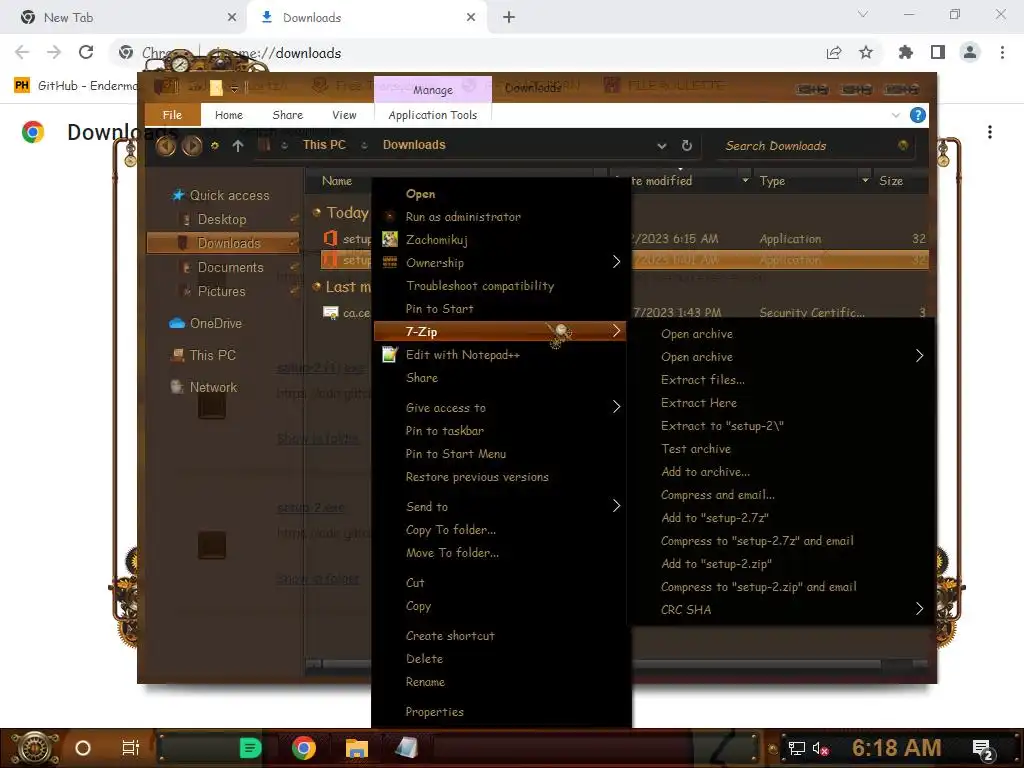The height and width of the screenshot is (768, 1024).
Task: Open Chrome three-dot menu
Action: coord(1002,52)
